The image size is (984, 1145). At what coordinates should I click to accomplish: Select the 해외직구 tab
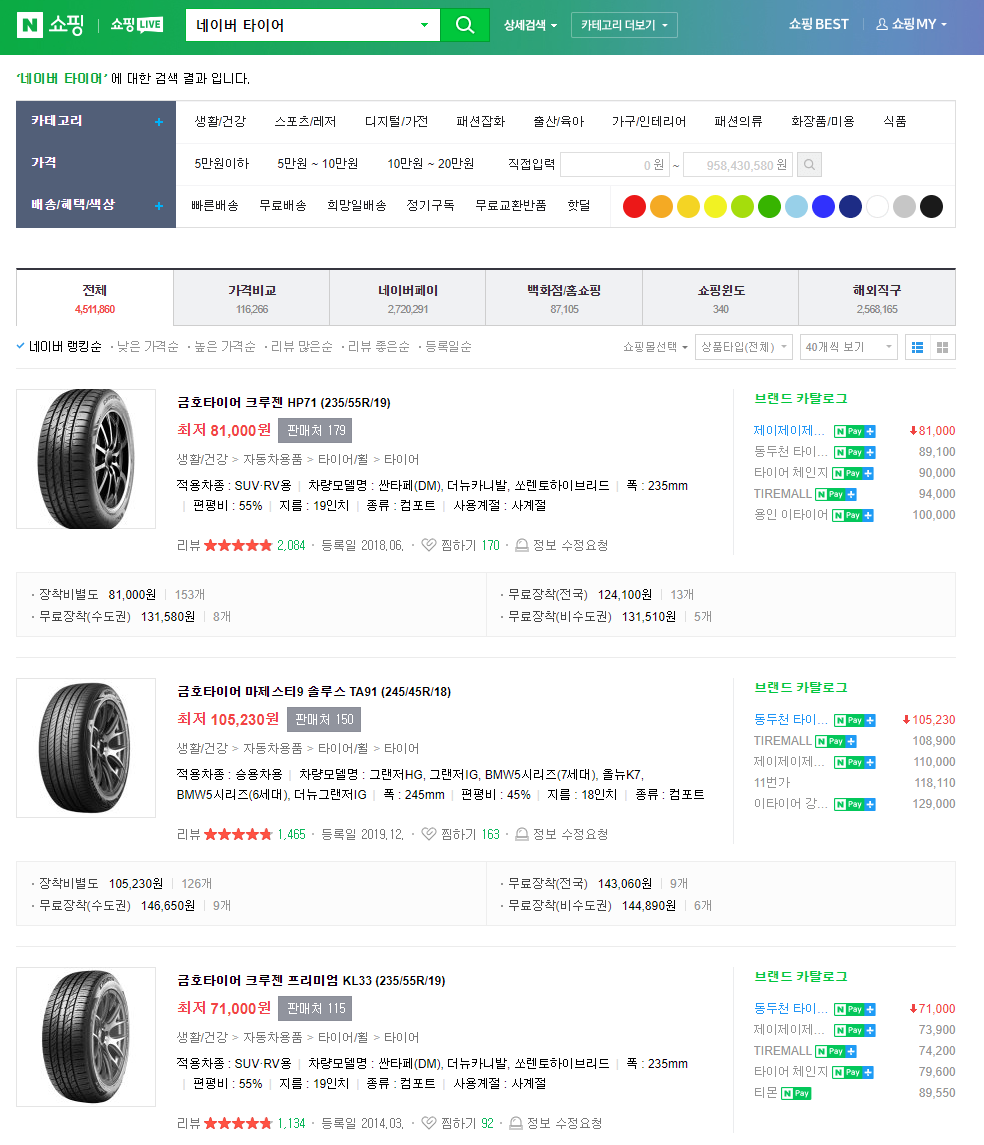tap(877, 299)
